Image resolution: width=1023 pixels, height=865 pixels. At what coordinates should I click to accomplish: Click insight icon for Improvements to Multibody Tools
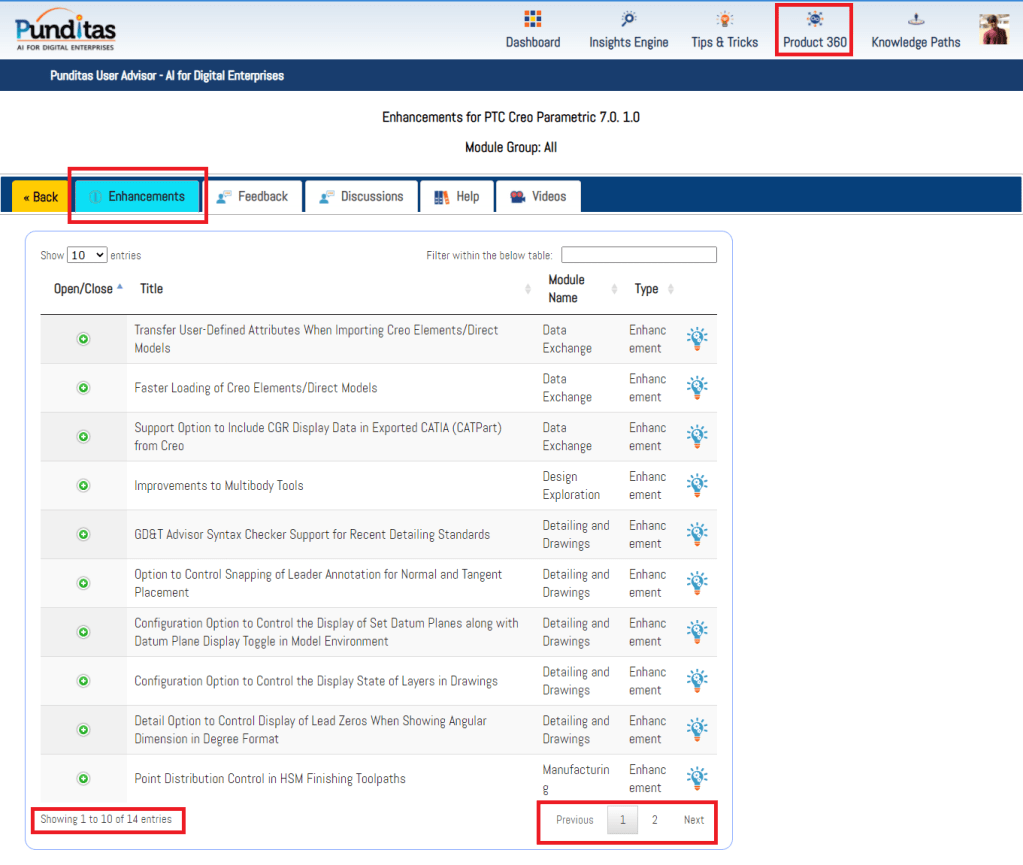(x=697, y=486)
